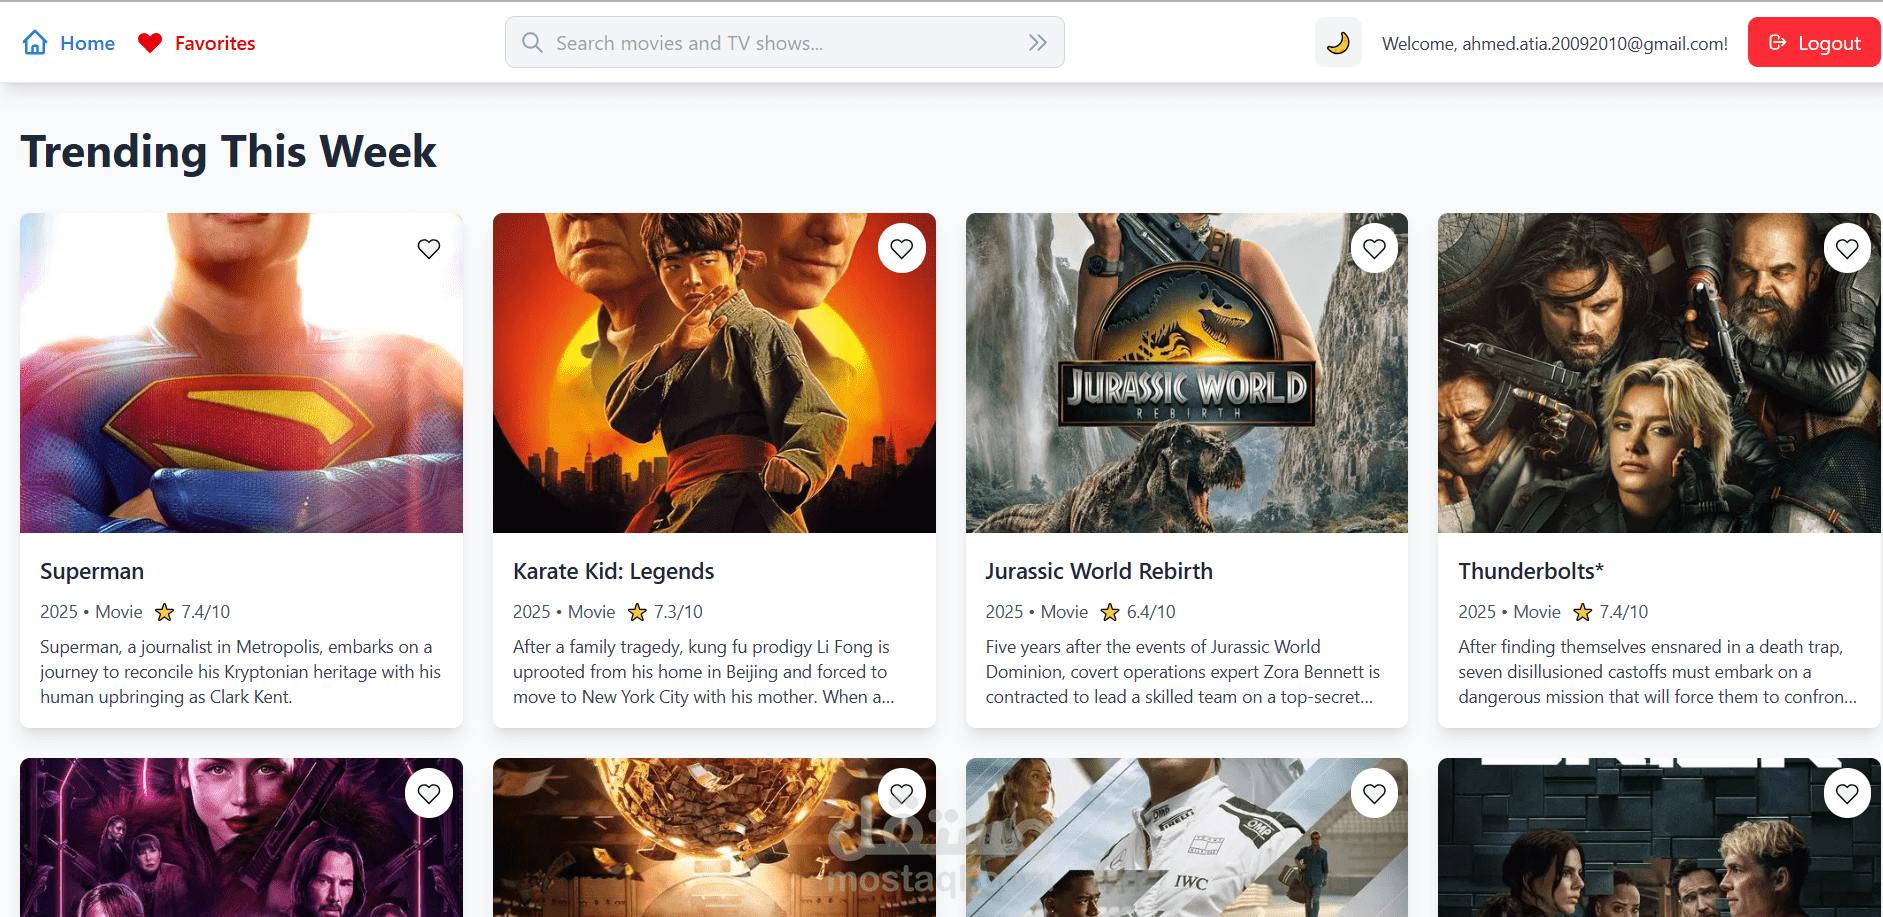1883x917 pixels.
Task: Tap the heart on the golden sphere poster
Action: pos(902,794)
